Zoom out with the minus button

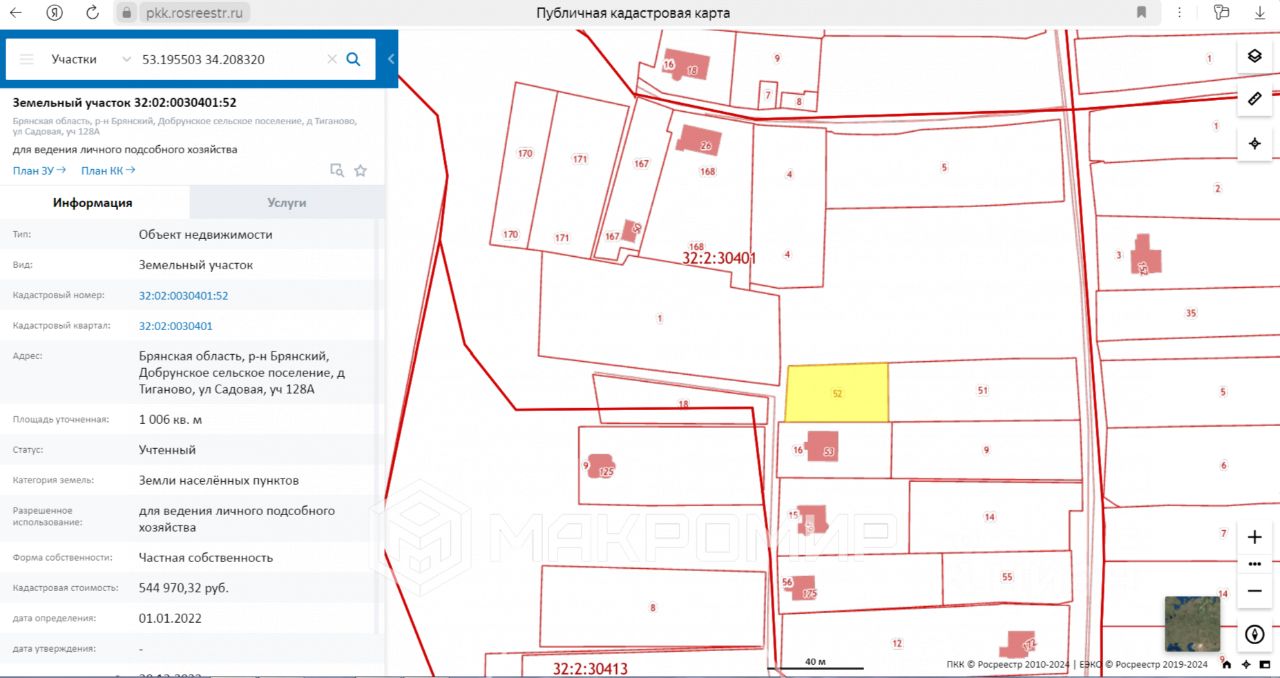point(1254,591)
